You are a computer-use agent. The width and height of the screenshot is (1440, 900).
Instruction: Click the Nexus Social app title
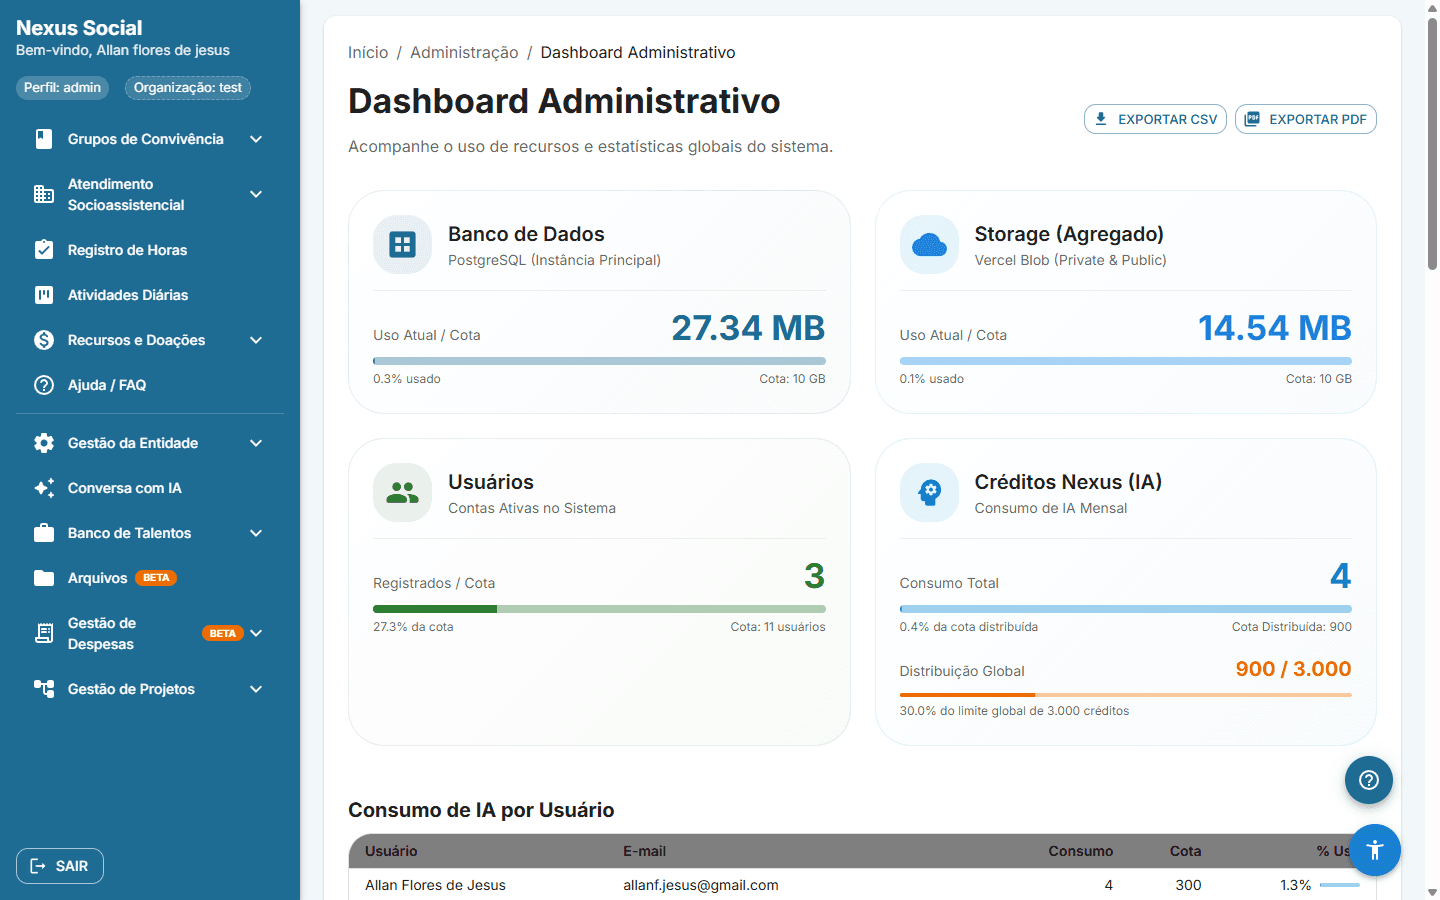[79, 28]
